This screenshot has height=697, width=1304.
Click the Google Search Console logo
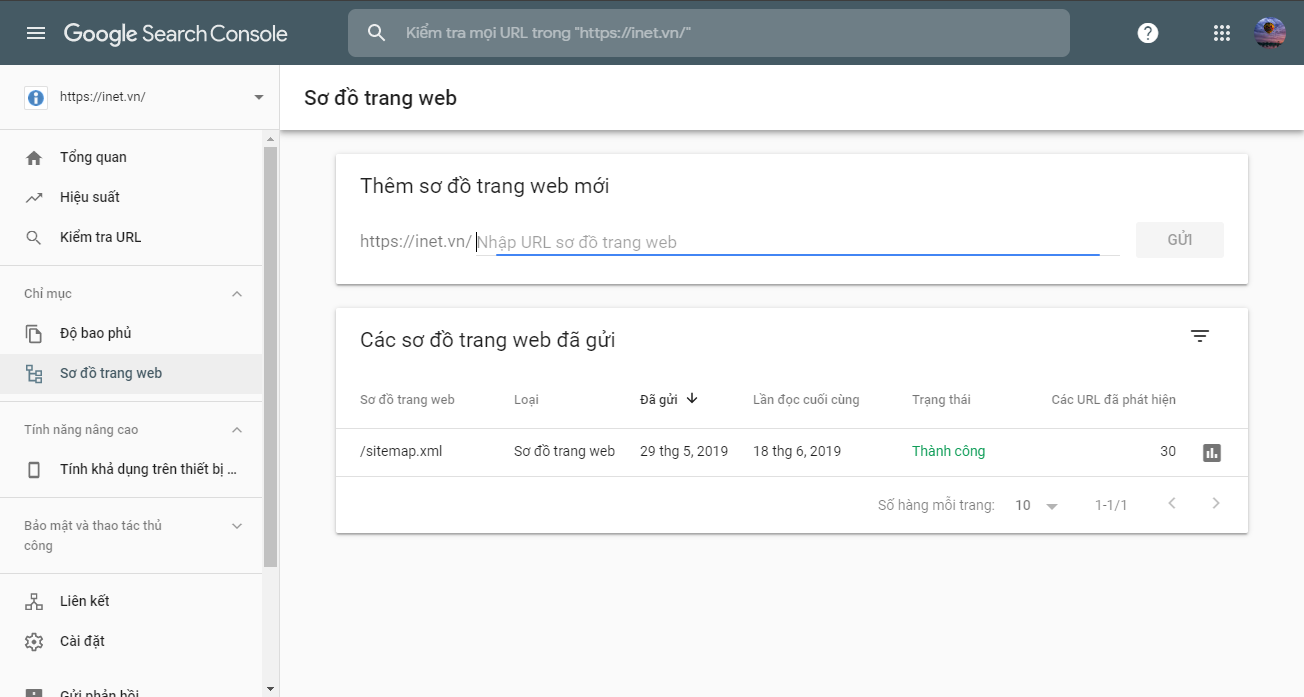[176, 33]
